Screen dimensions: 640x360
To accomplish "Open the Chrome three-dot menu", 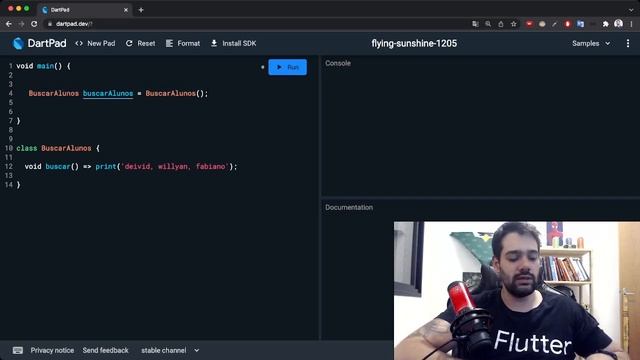I will coord(631,24).
